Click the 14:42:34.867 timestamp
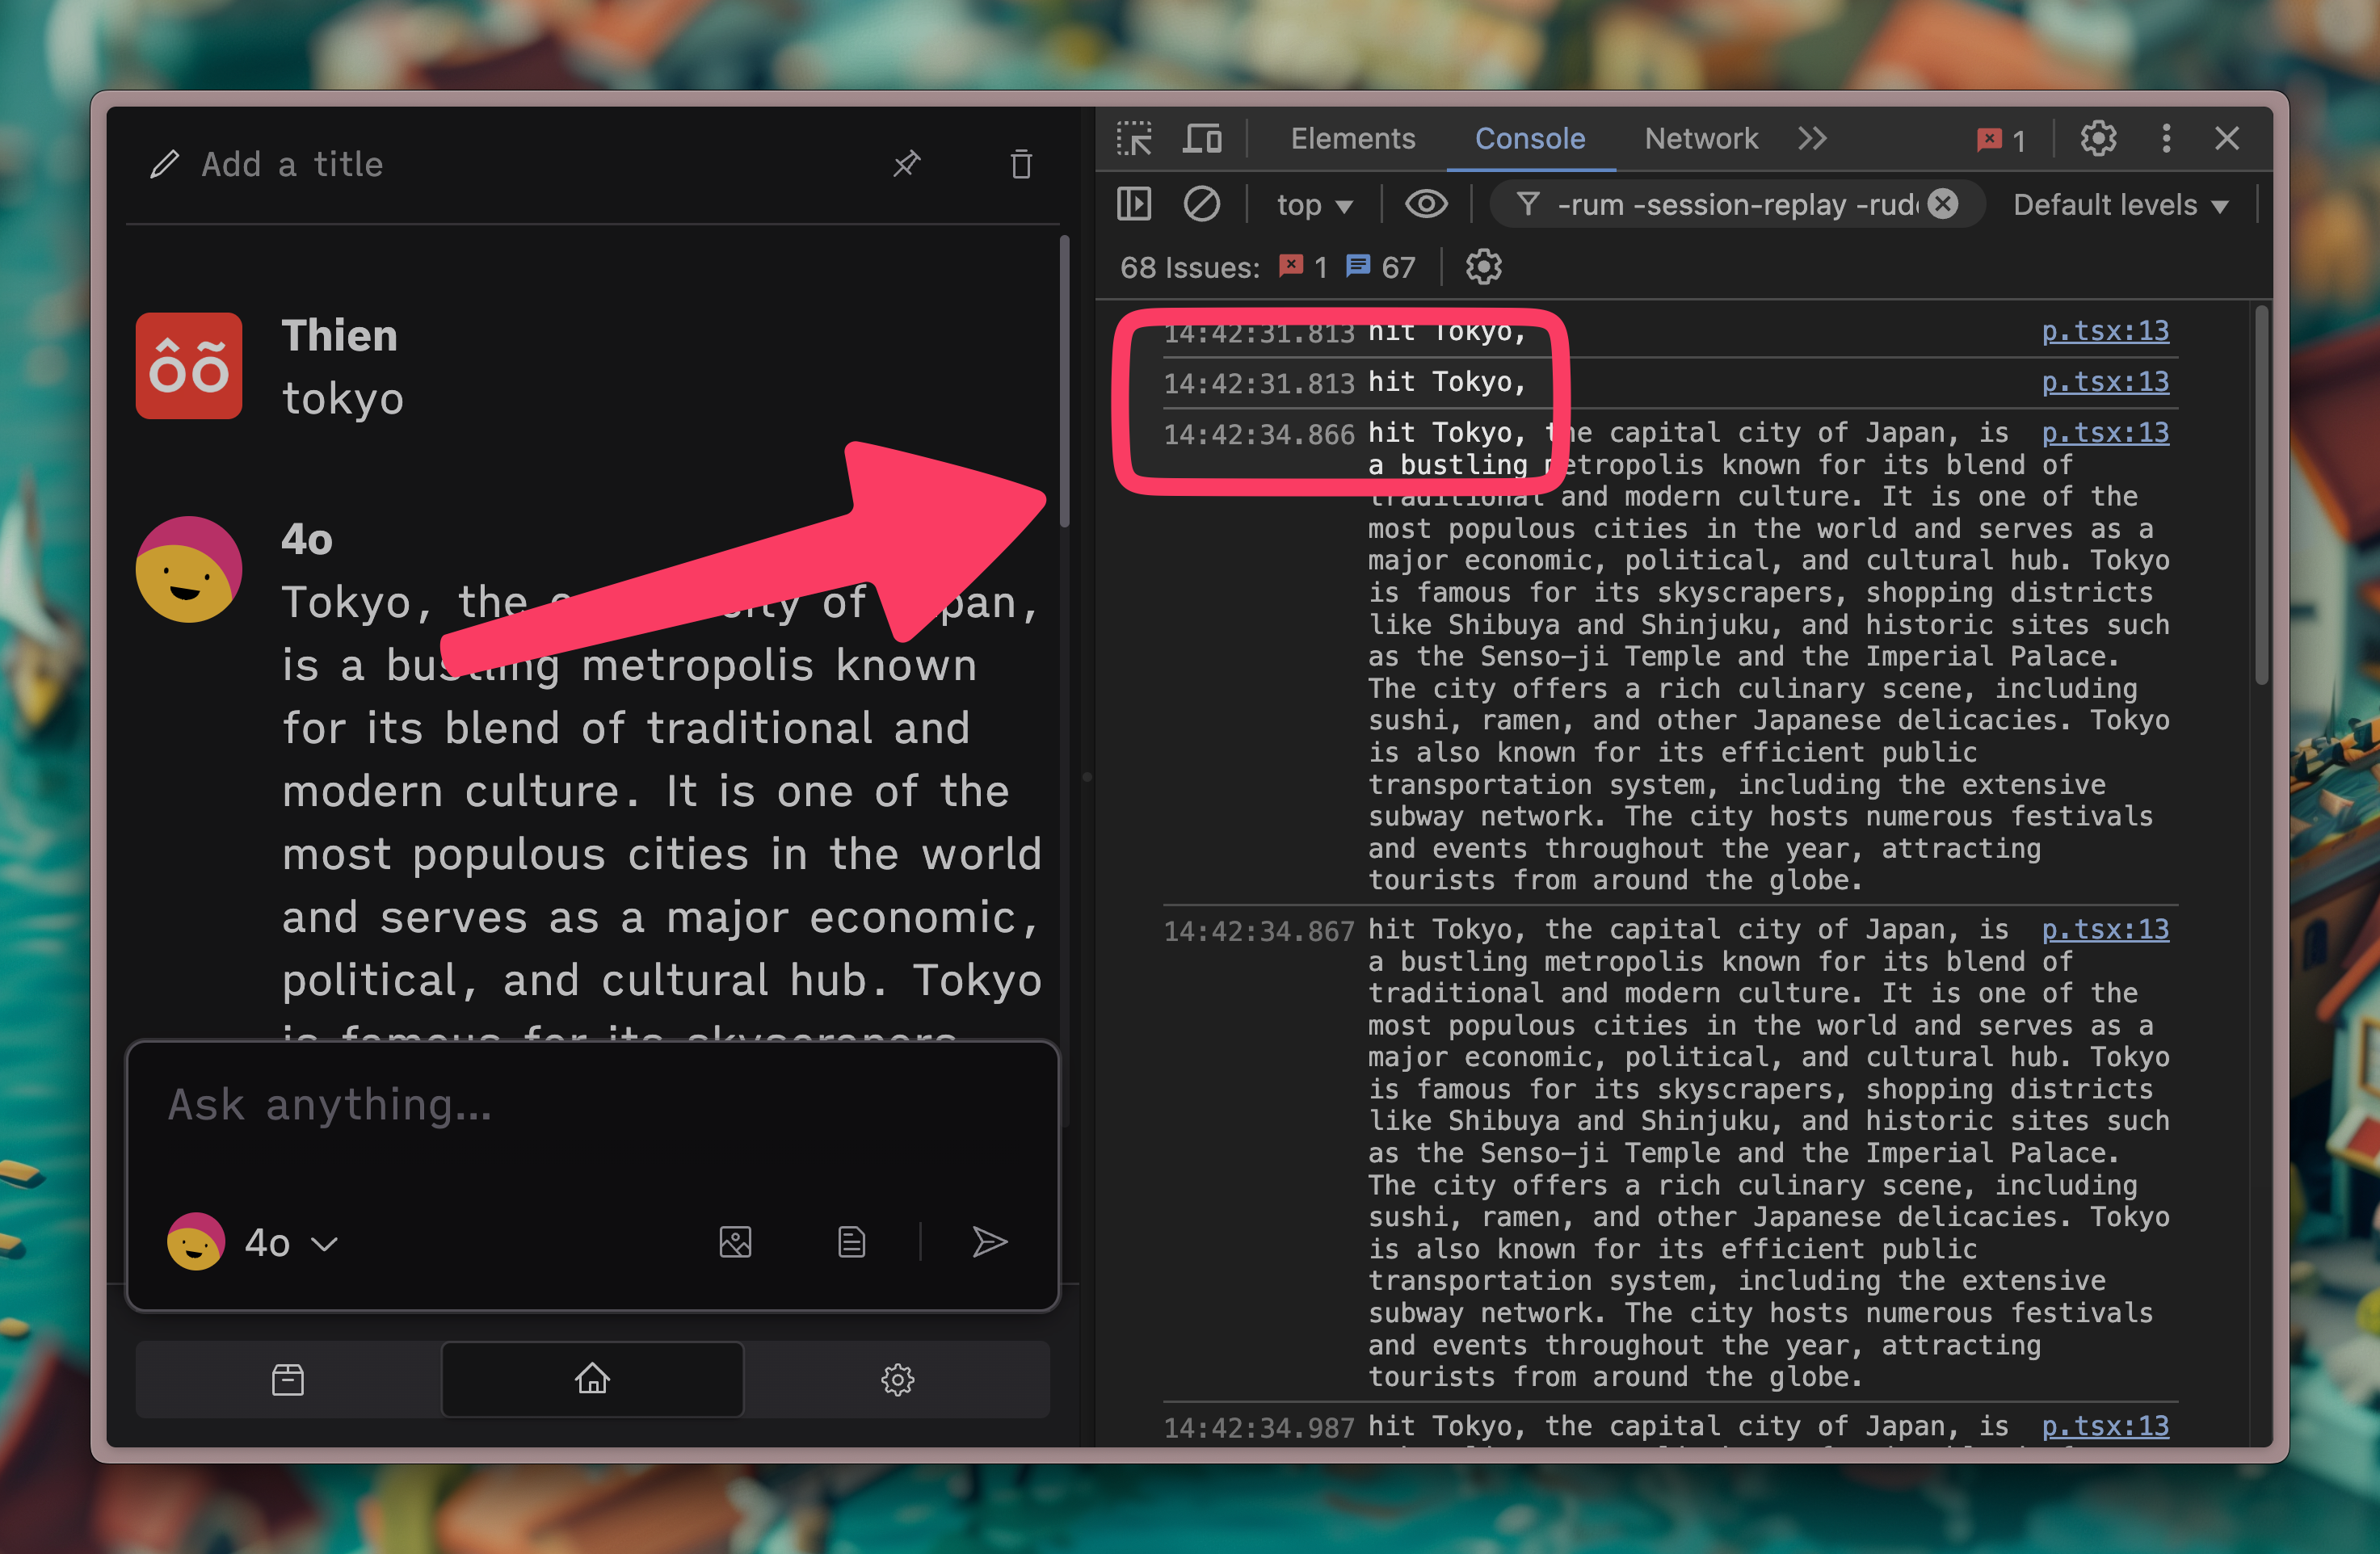This screenshot has width=2380, height=1554. pyautogui.click(x=1259, y=931)
